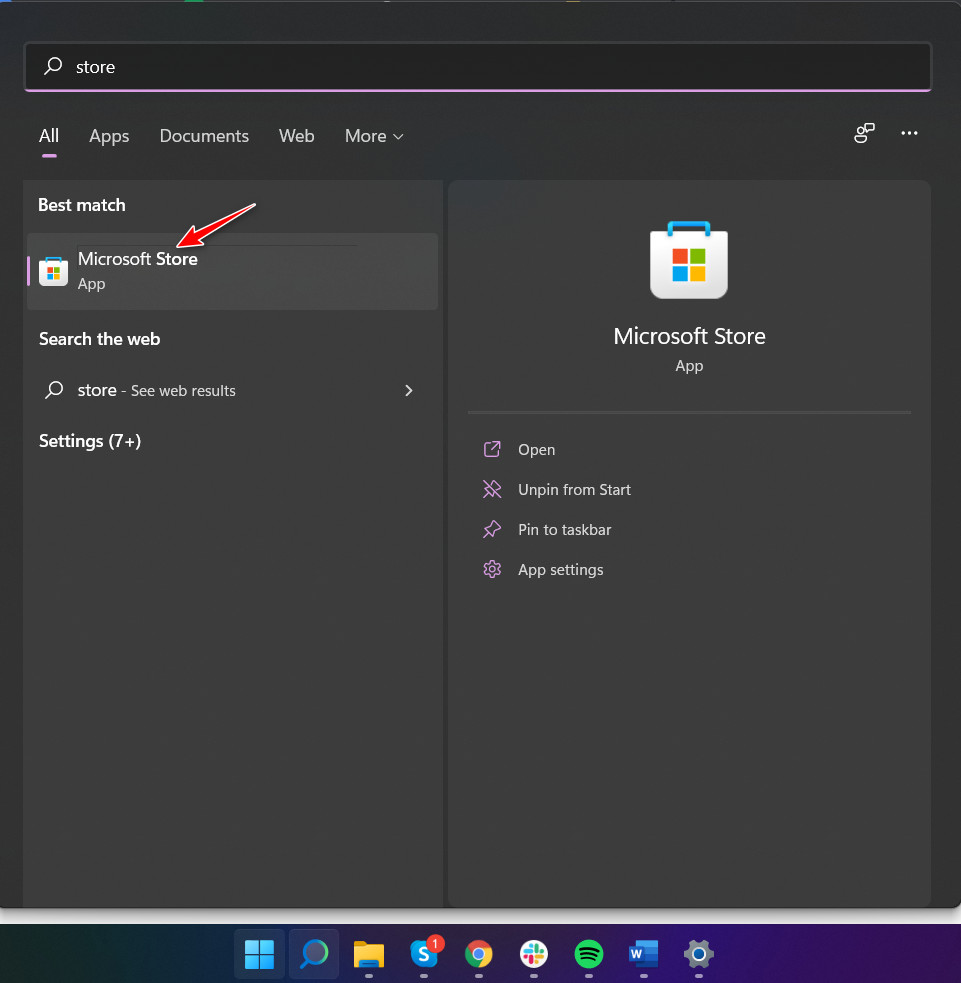Open Microsoft Word from taskbar

(644, 954)
